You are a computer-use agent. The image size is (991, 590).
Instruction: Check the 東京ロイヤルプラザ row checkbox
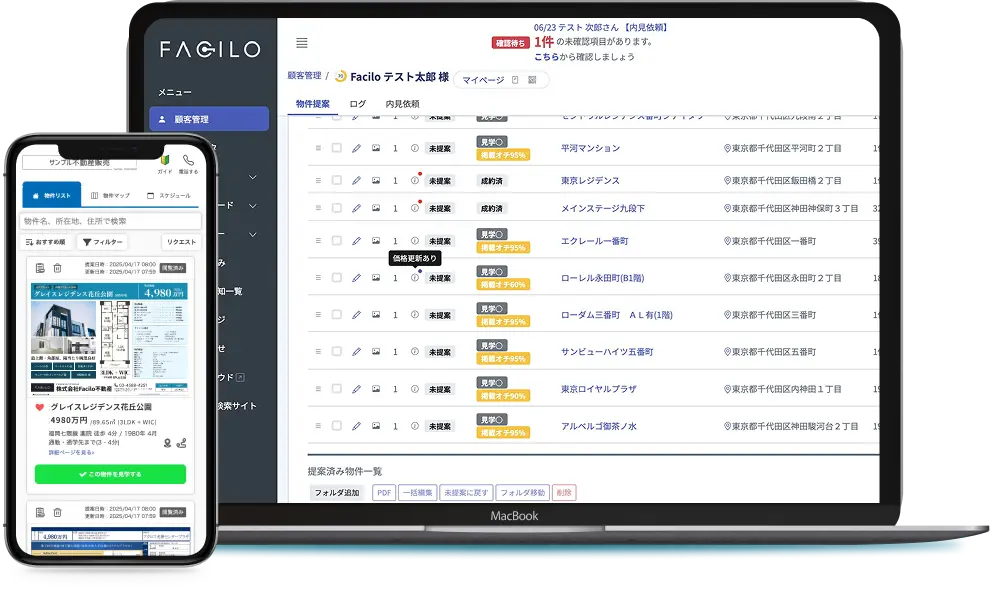tap(337, 388)
